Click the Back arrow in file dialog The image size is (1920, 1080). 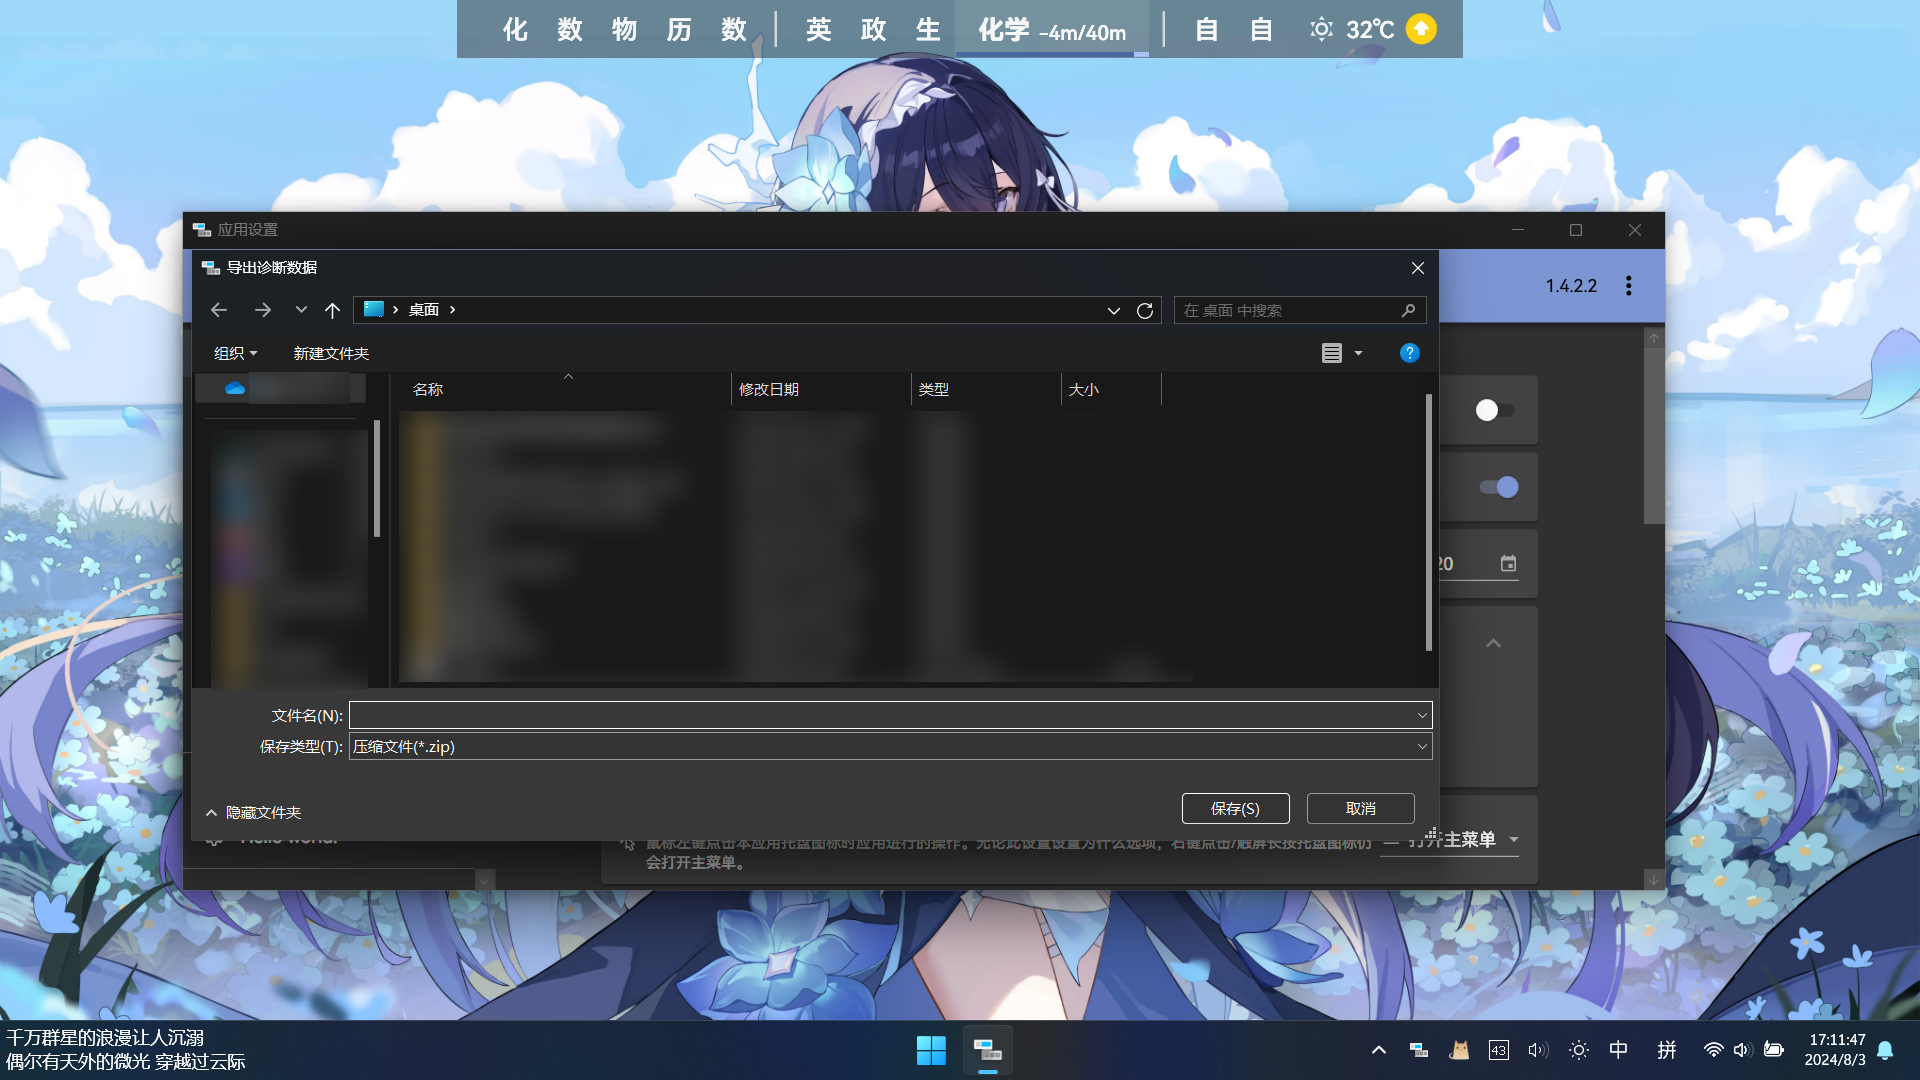(219, 310)
